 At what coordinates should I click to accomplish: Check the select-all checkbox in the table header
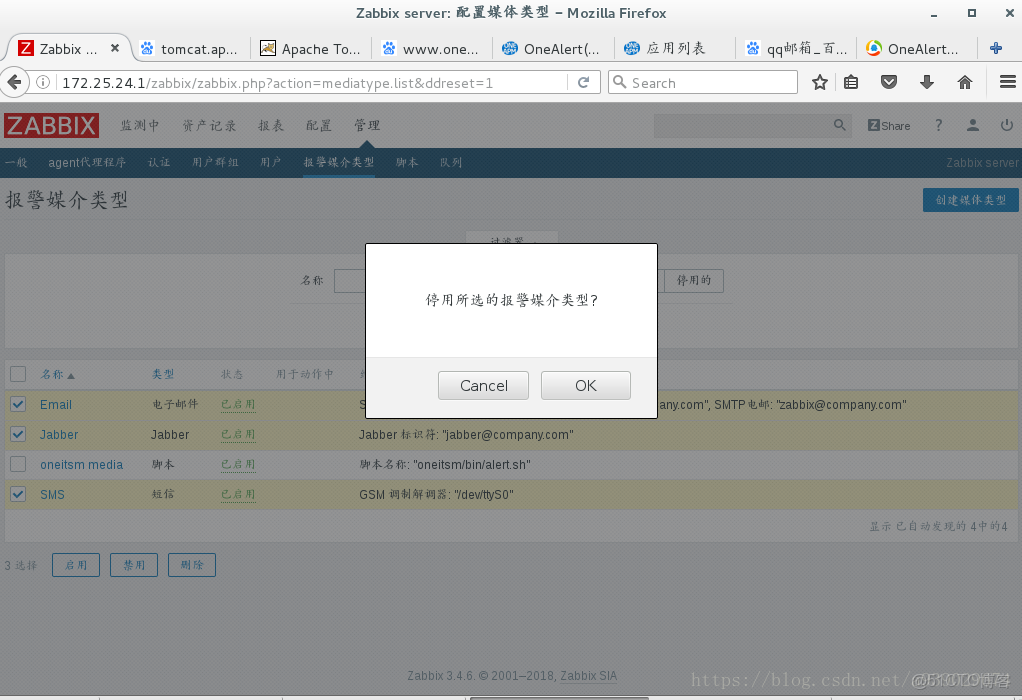click(17, 374)
